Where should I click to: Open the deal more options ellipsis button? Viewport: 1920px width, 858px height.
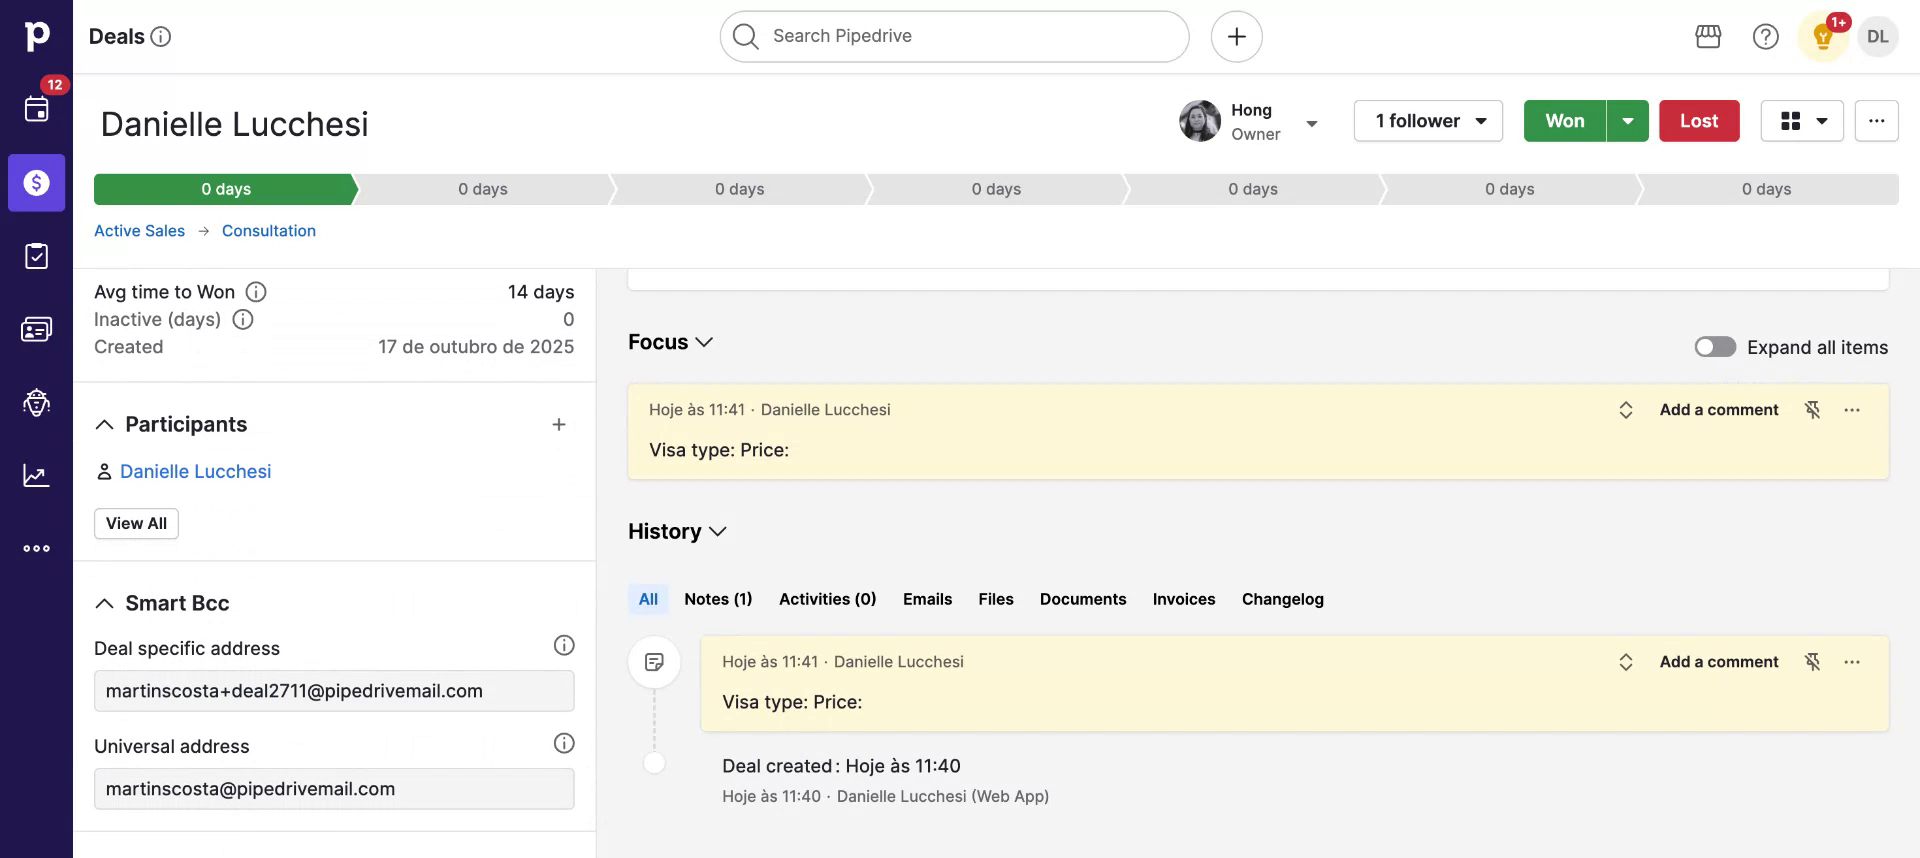coord(1876,121)
